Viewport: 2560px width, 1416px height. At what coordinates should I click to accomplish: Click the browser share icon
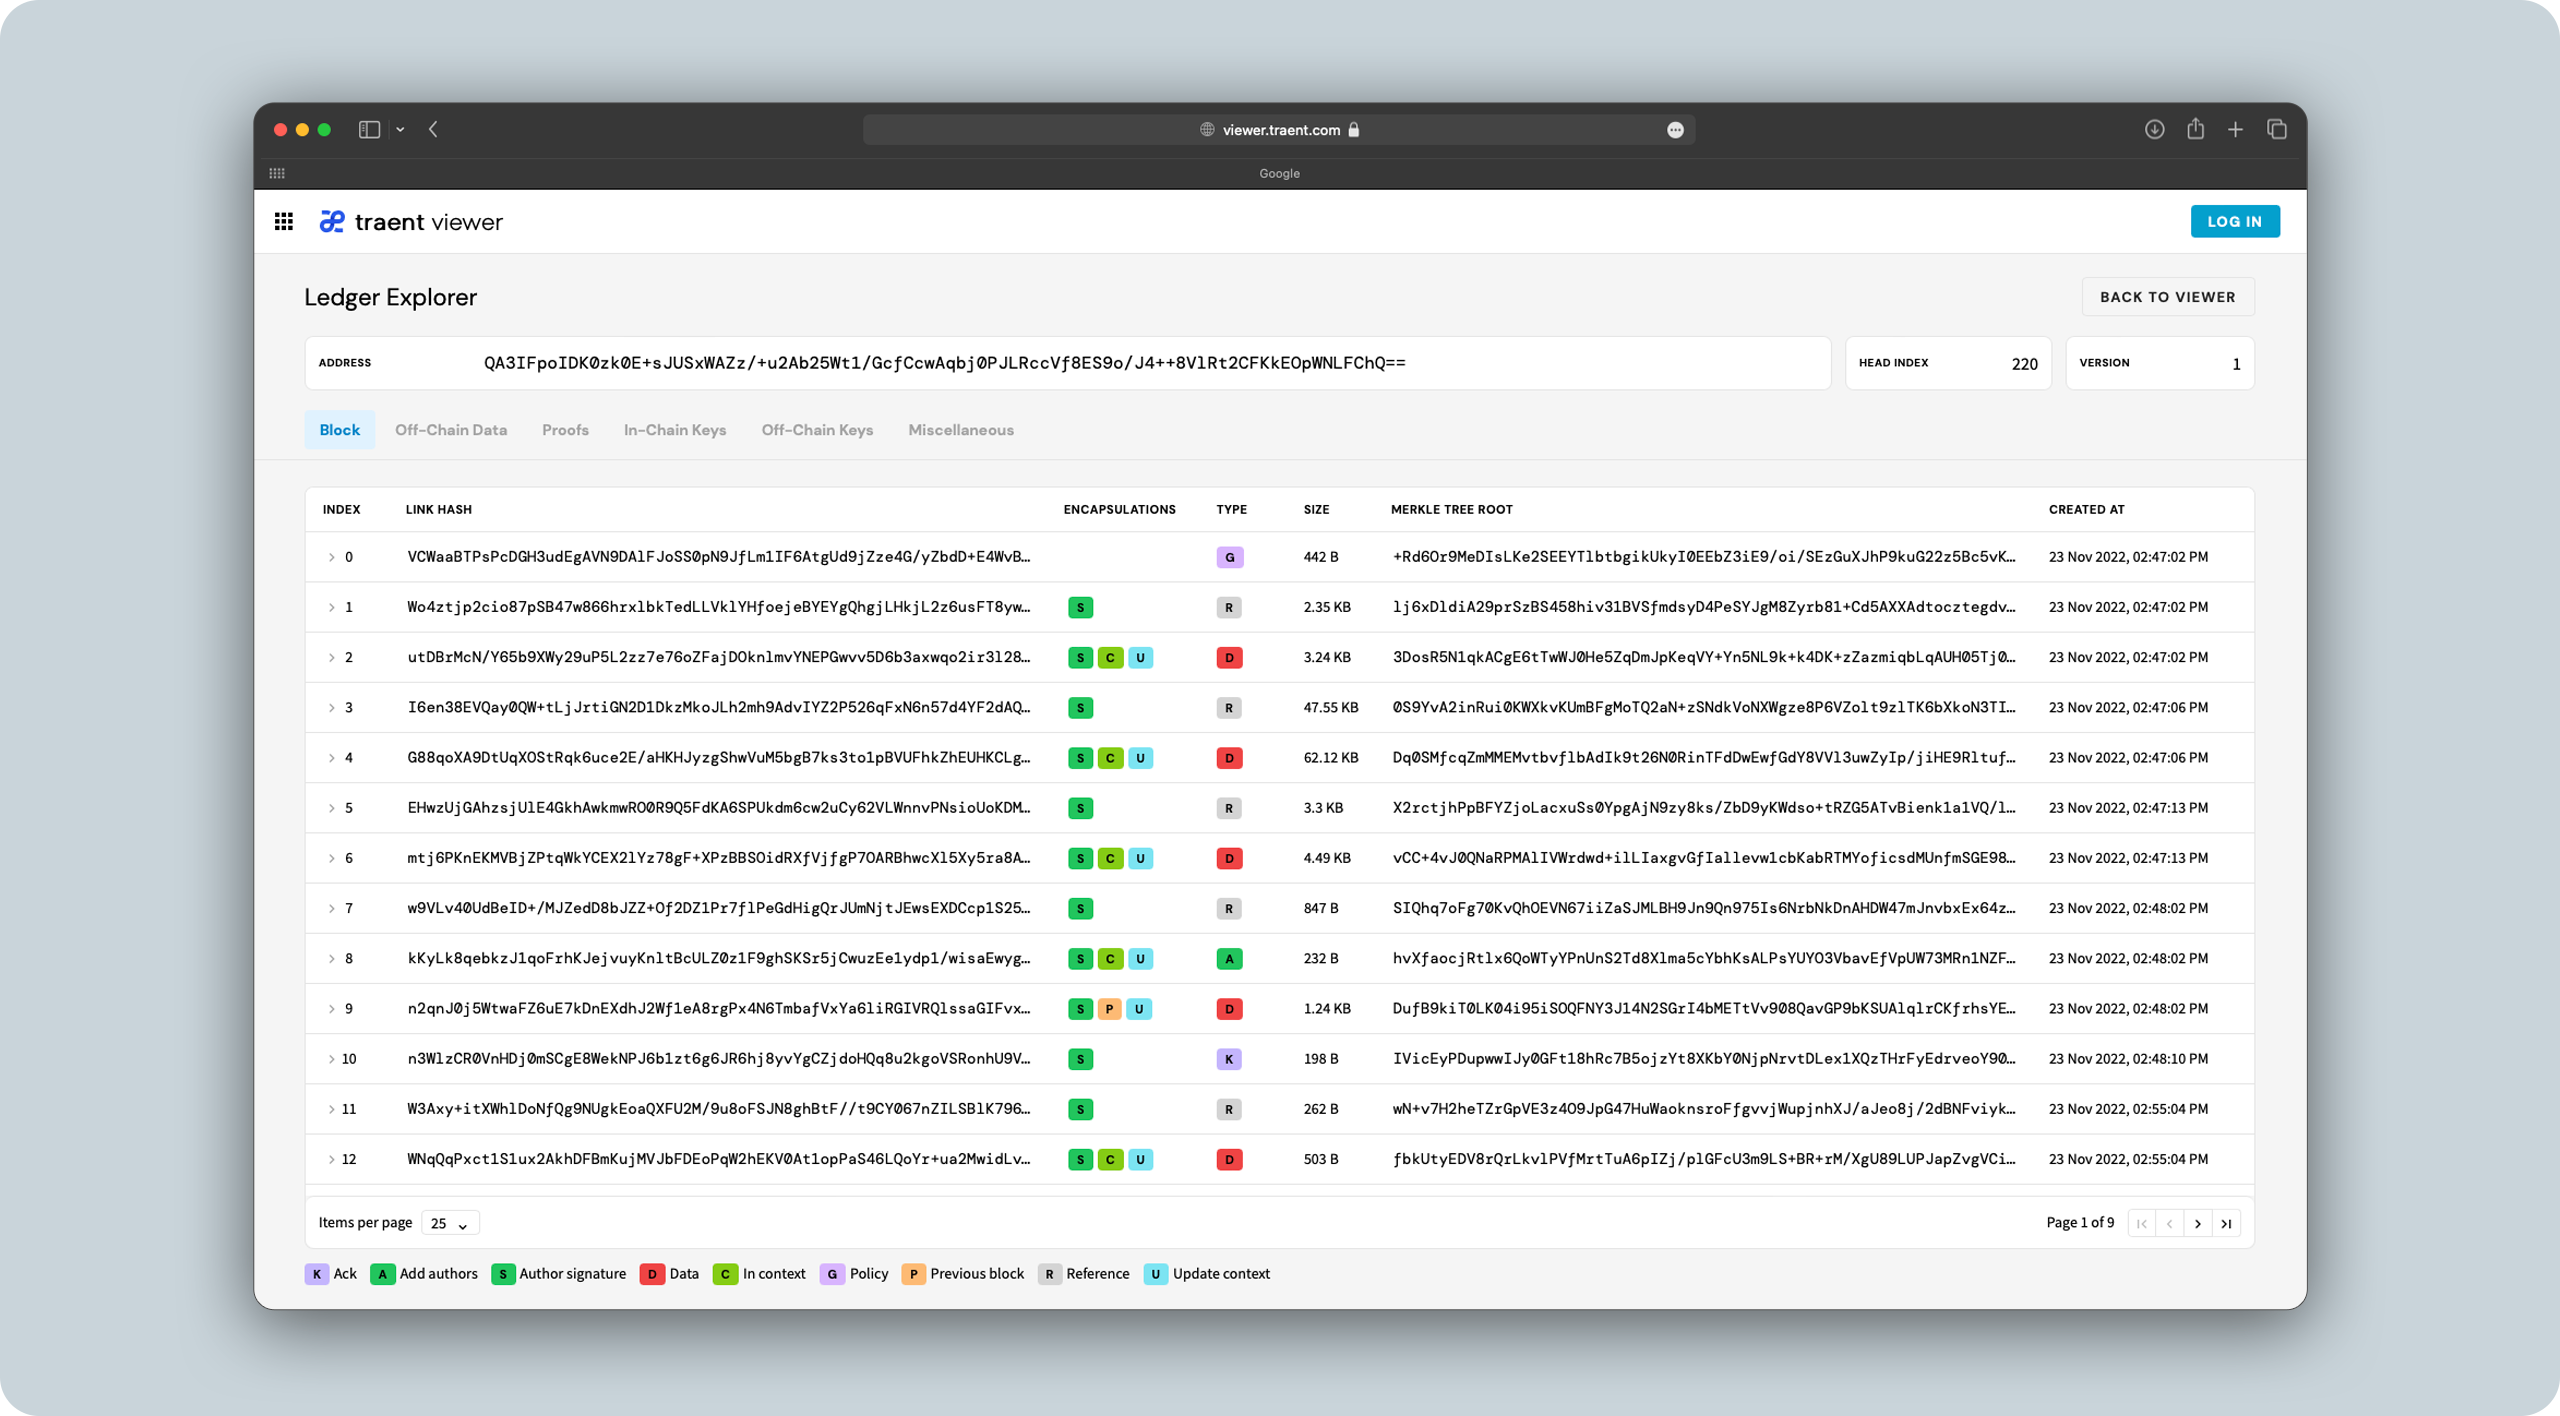pyautogui.click(x=2196, y=129)
